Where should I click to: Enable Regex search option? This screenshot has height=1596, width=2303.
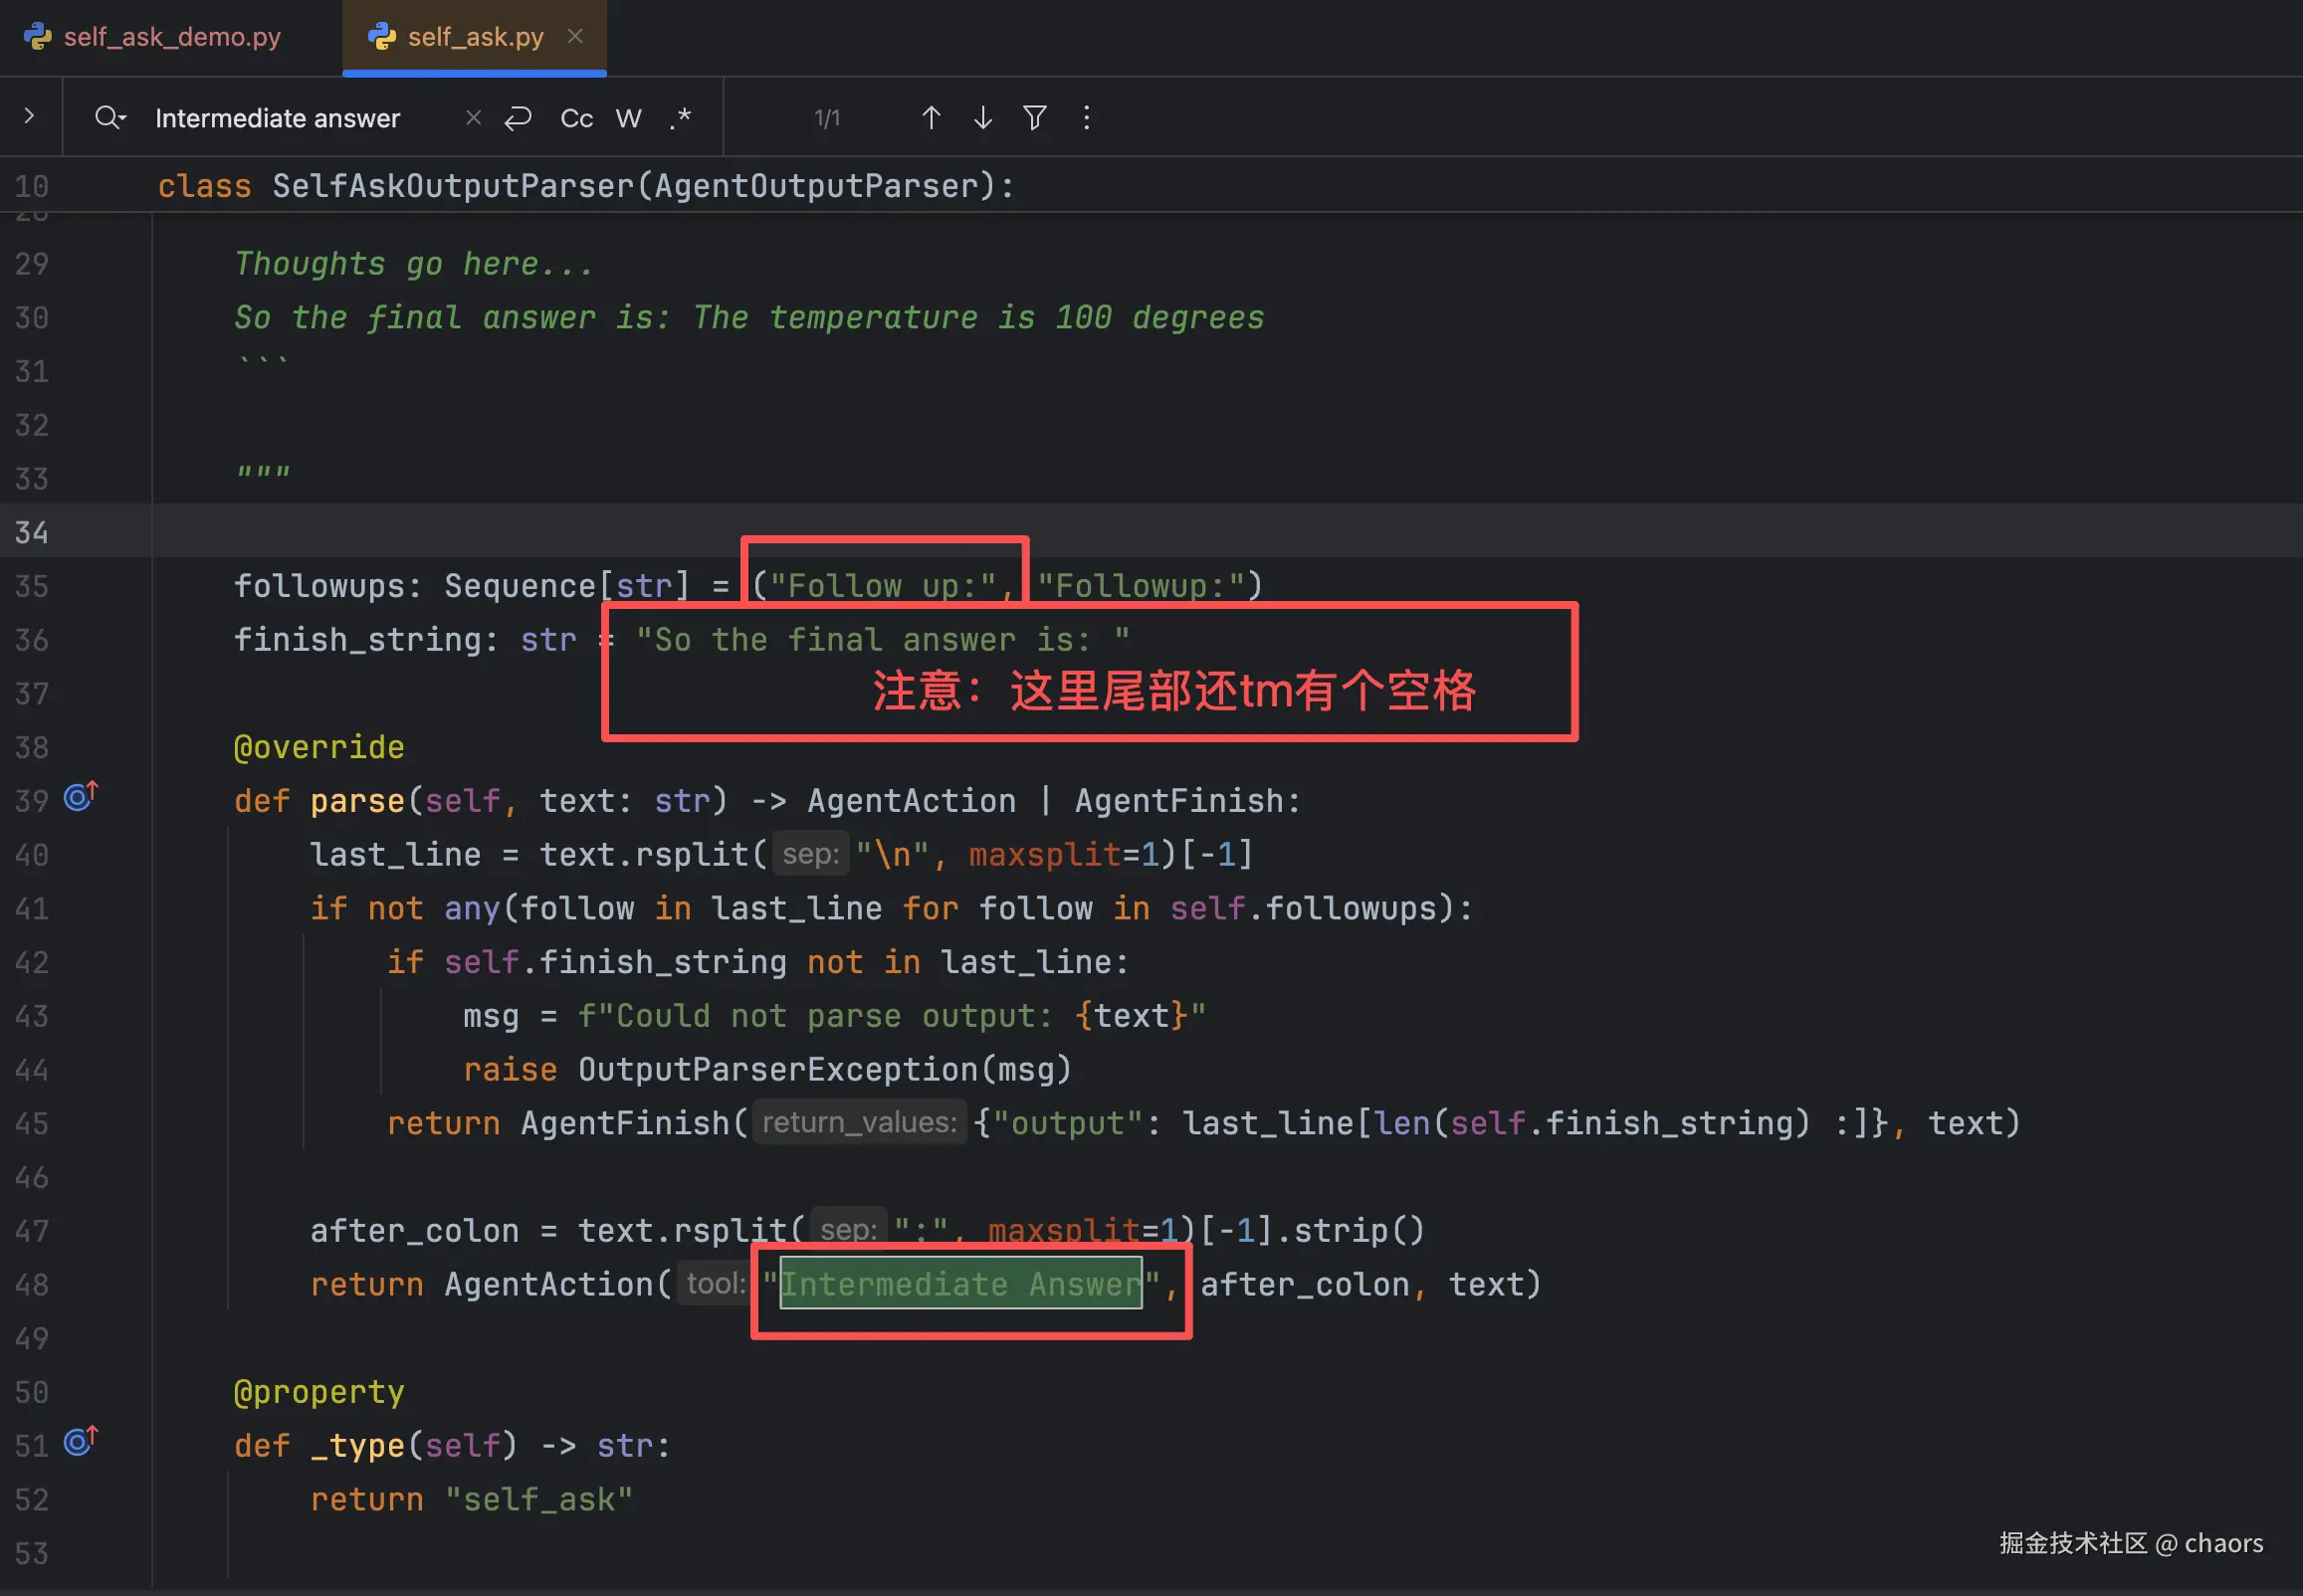(680, 118)
